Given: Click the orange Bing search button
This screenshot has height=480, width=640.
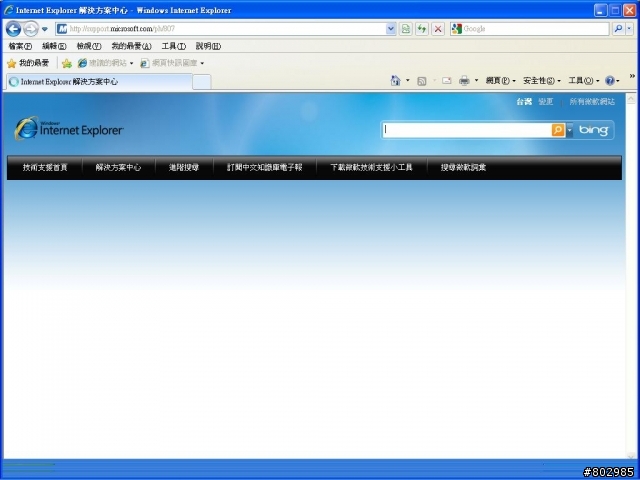Looking at the screenshot, I should tap(558, 130).
